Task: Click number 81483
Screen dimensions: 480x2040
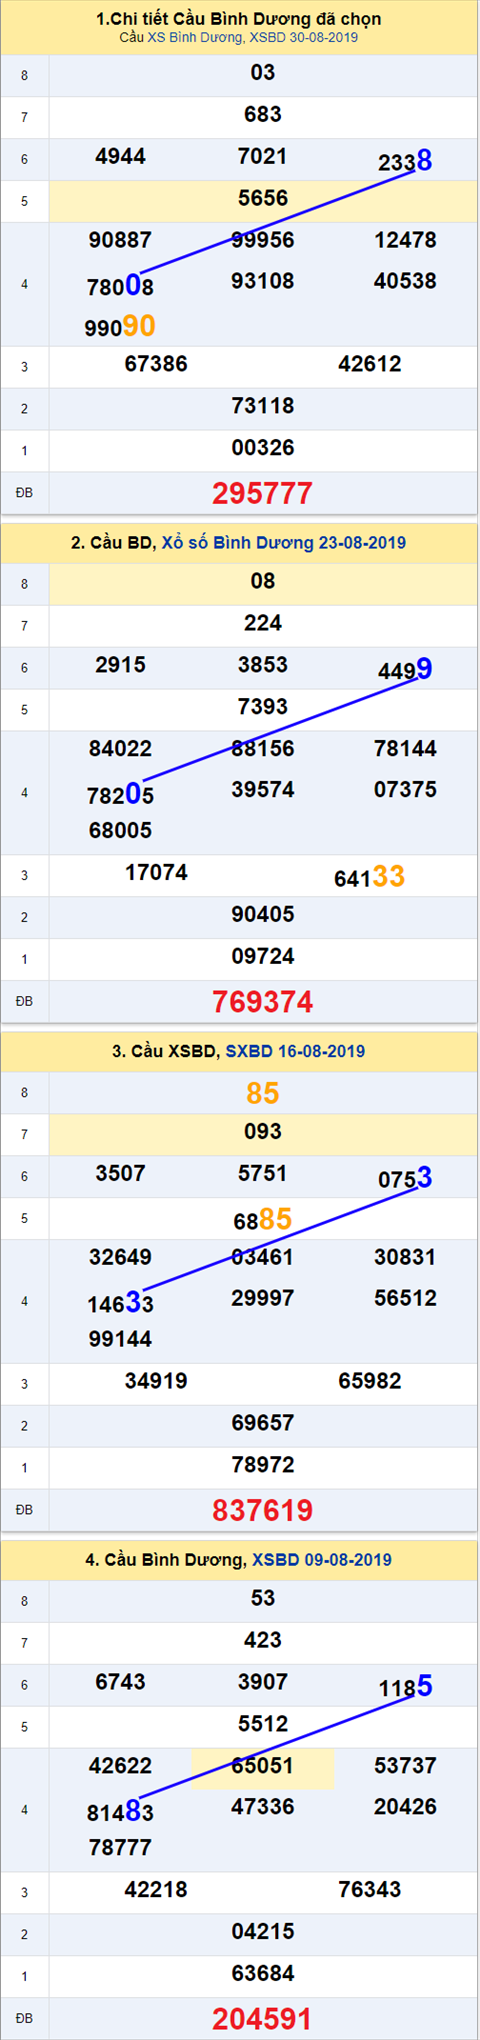Action: [120, 1811]
